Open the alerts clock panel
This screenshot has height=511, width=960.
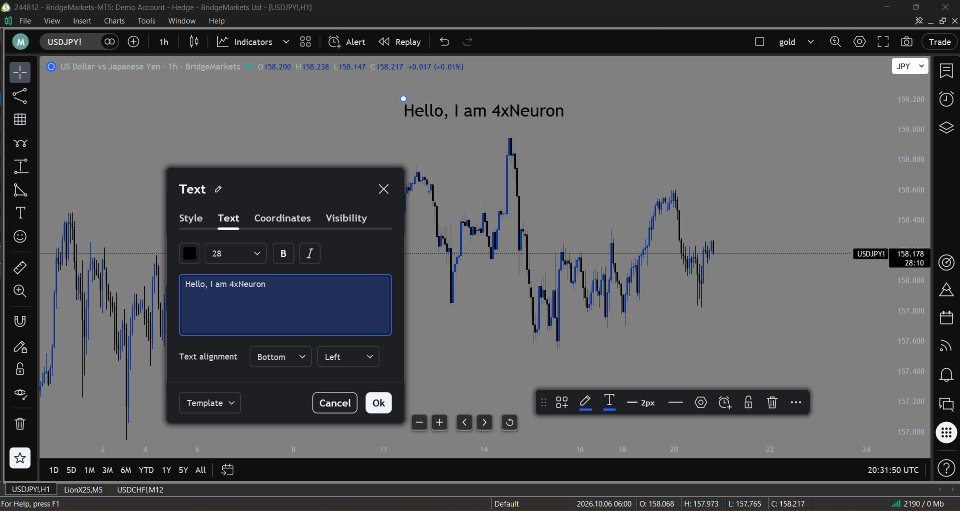(x=946, y=99)
